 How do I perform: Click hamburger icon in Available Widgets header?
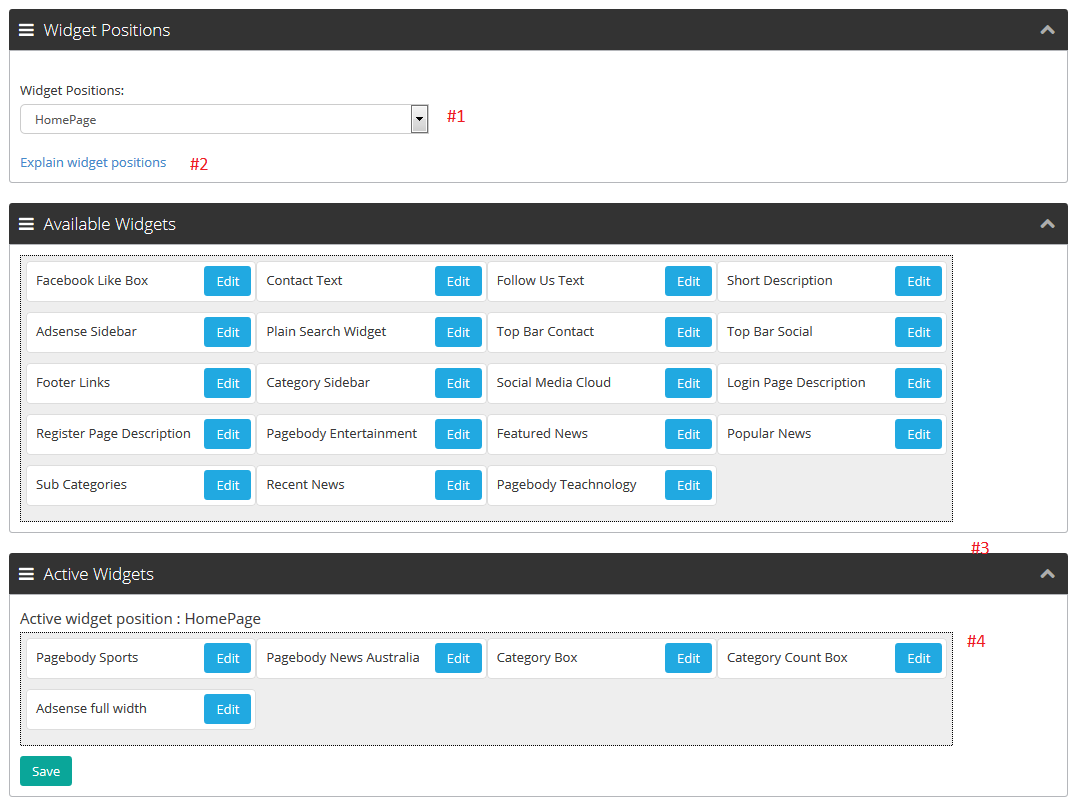coord(27,224)
